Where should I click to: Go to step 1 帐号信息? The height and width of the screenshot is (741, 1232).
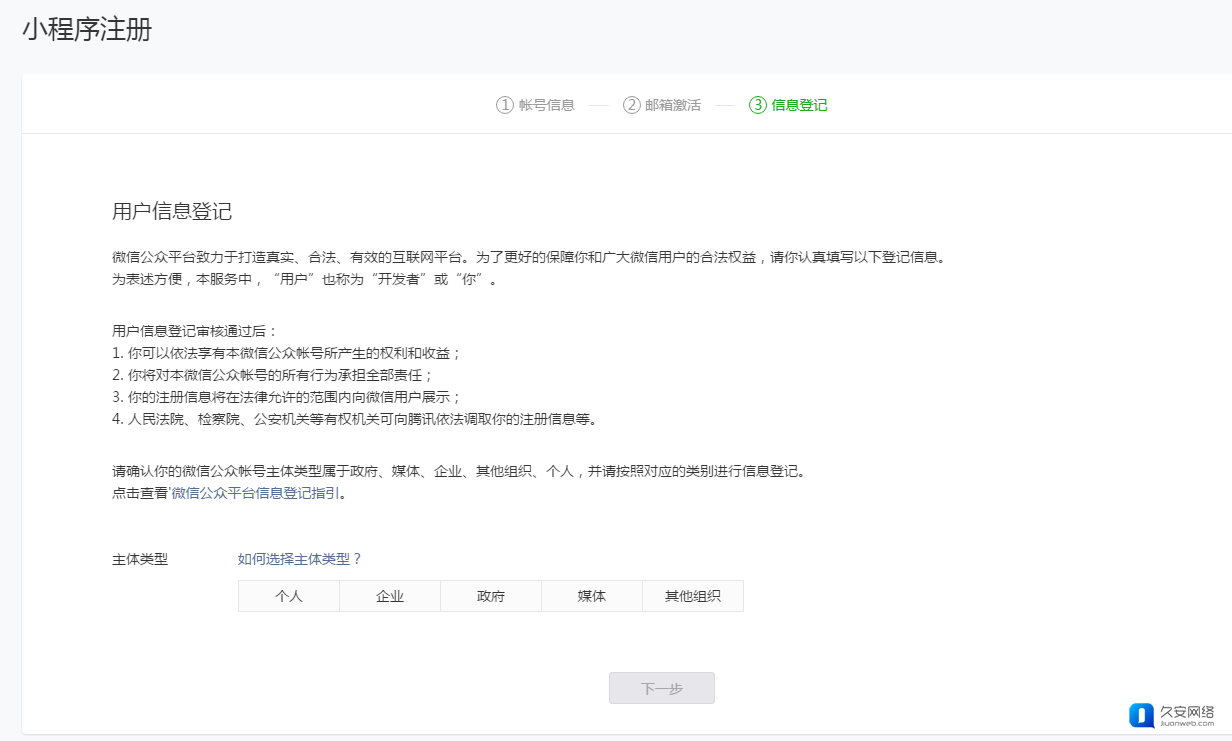point(536,105)
